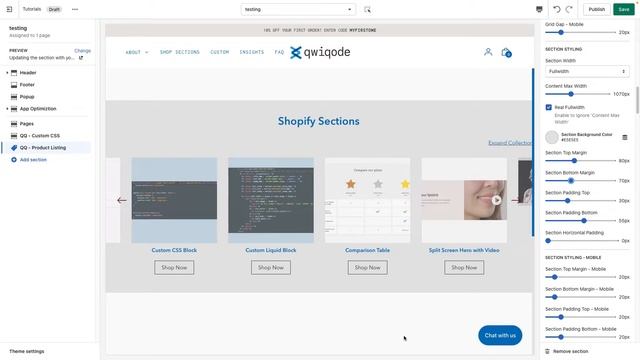This screenshot has width=640, height=360.
Task: Click the Pages section icon
Action: (14, 123)
